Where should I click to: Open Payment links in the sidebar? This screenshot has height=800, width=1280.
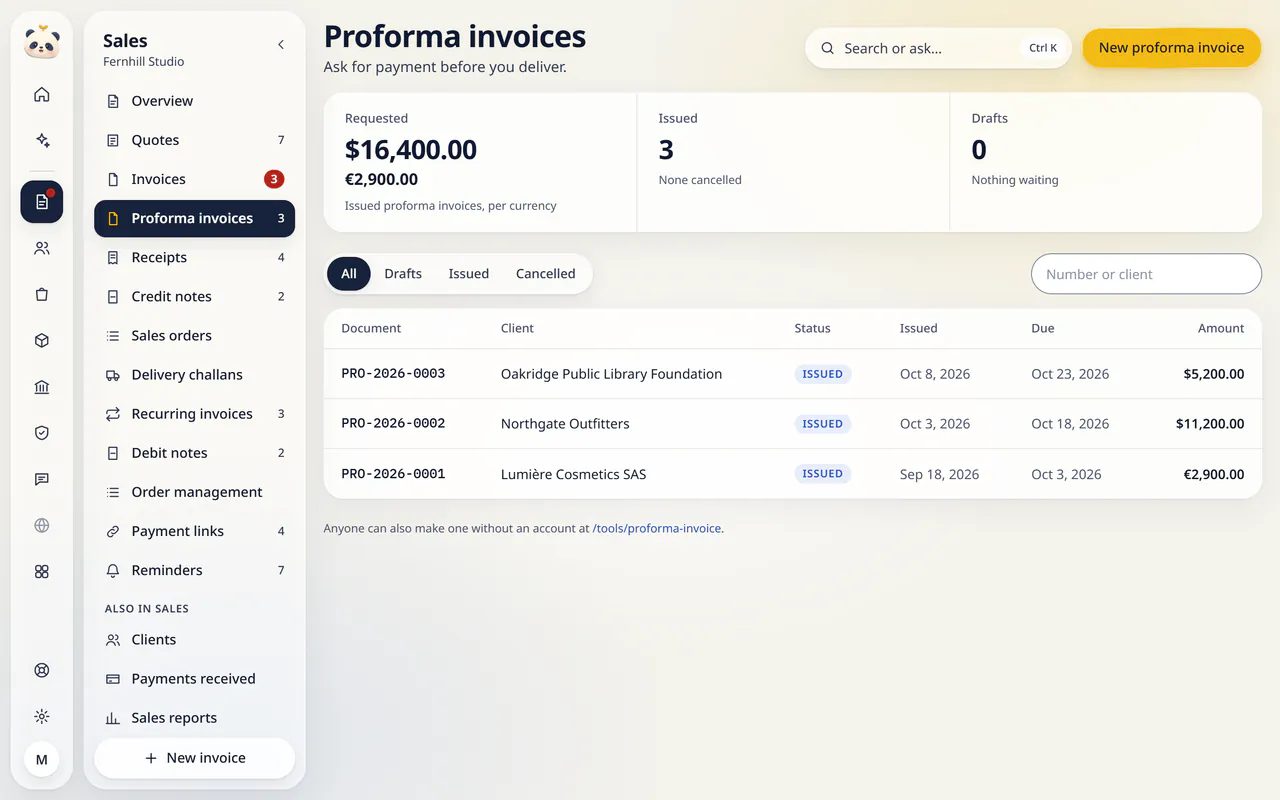tap(194, 531)
